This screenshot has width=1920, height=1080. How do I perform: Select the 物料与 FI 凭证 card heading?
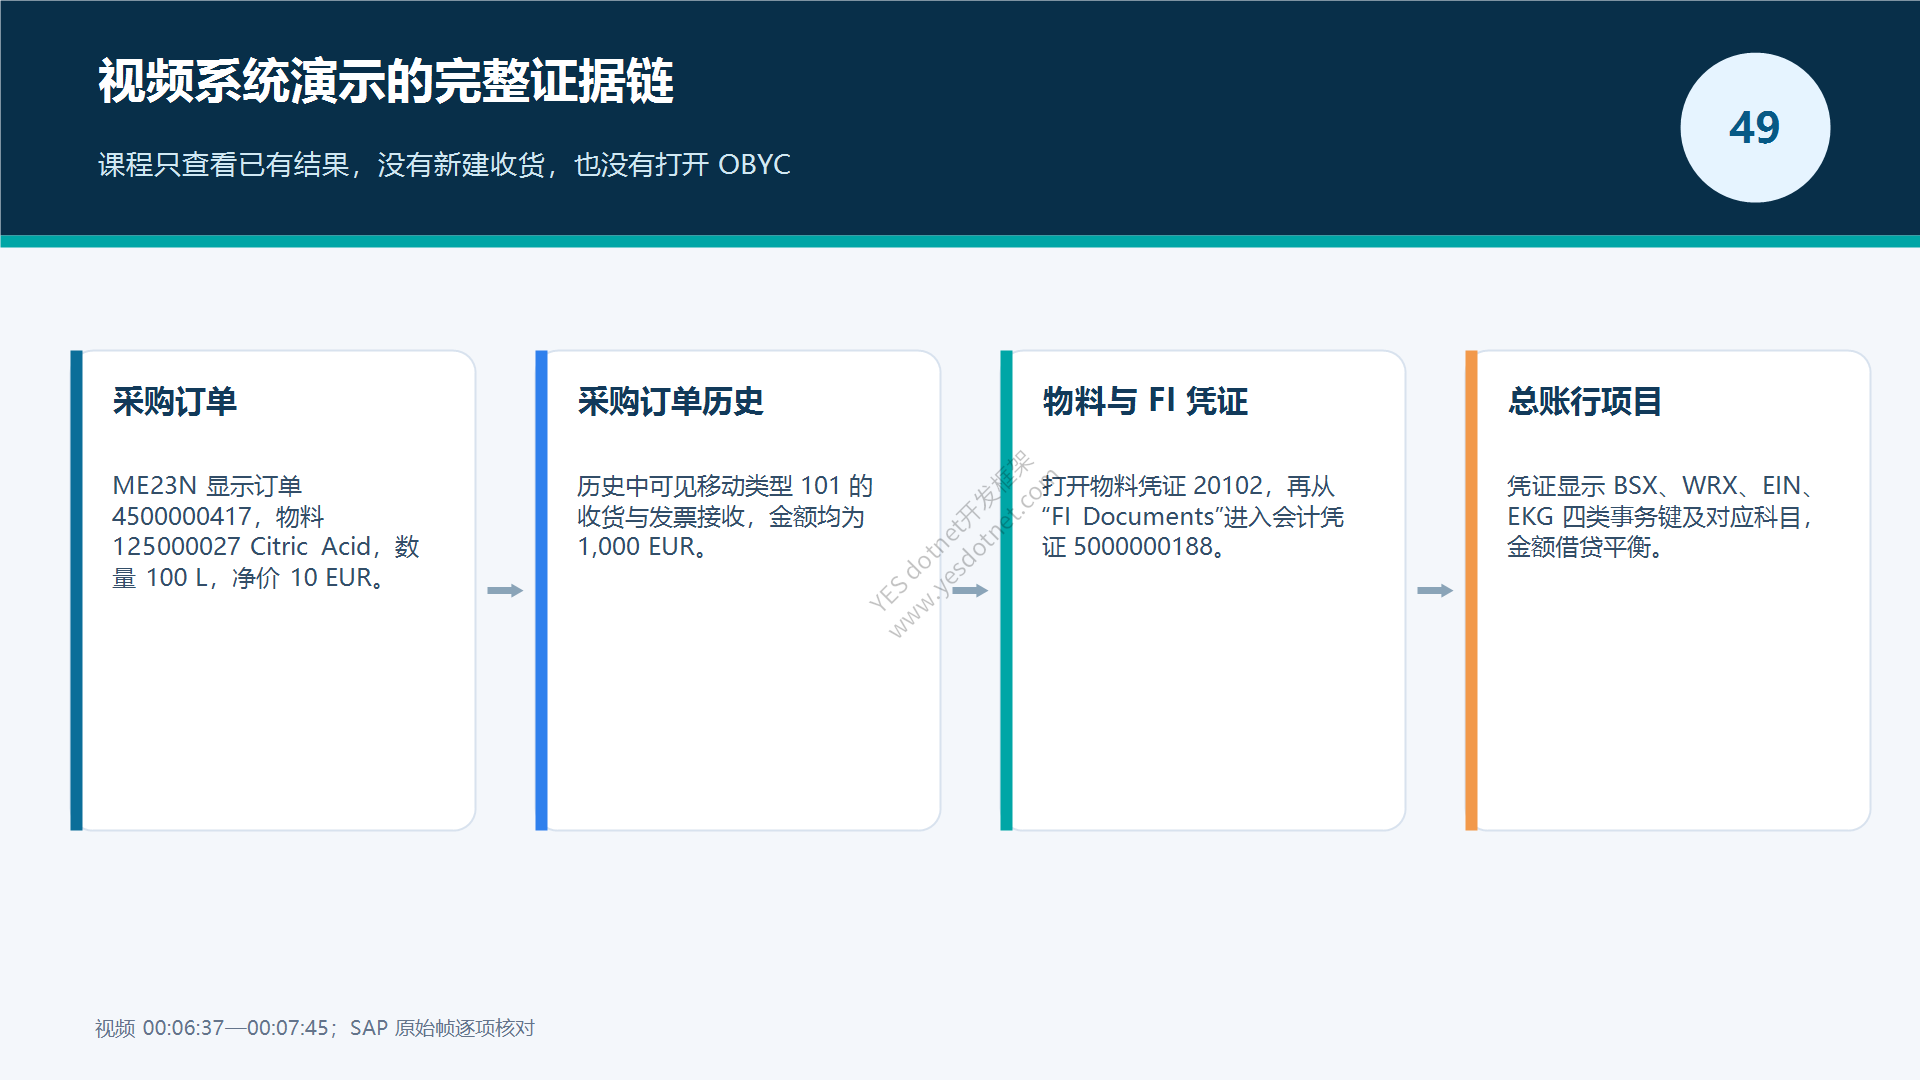click(1145, 401)
